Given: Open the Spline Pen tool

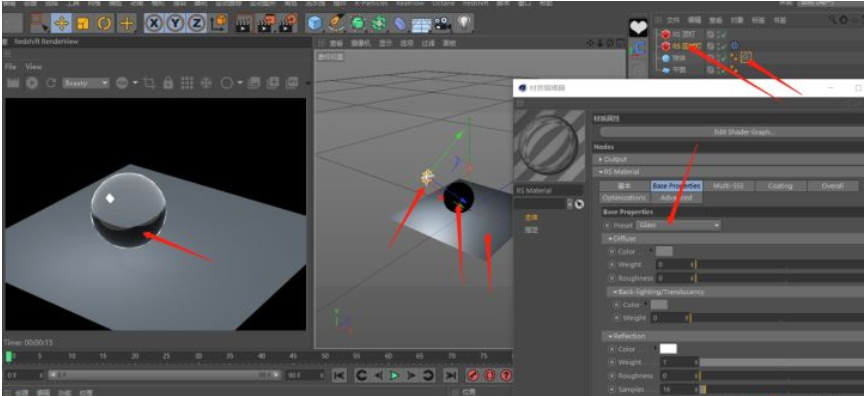Looking at the screenshot, I should click(336, 23).
